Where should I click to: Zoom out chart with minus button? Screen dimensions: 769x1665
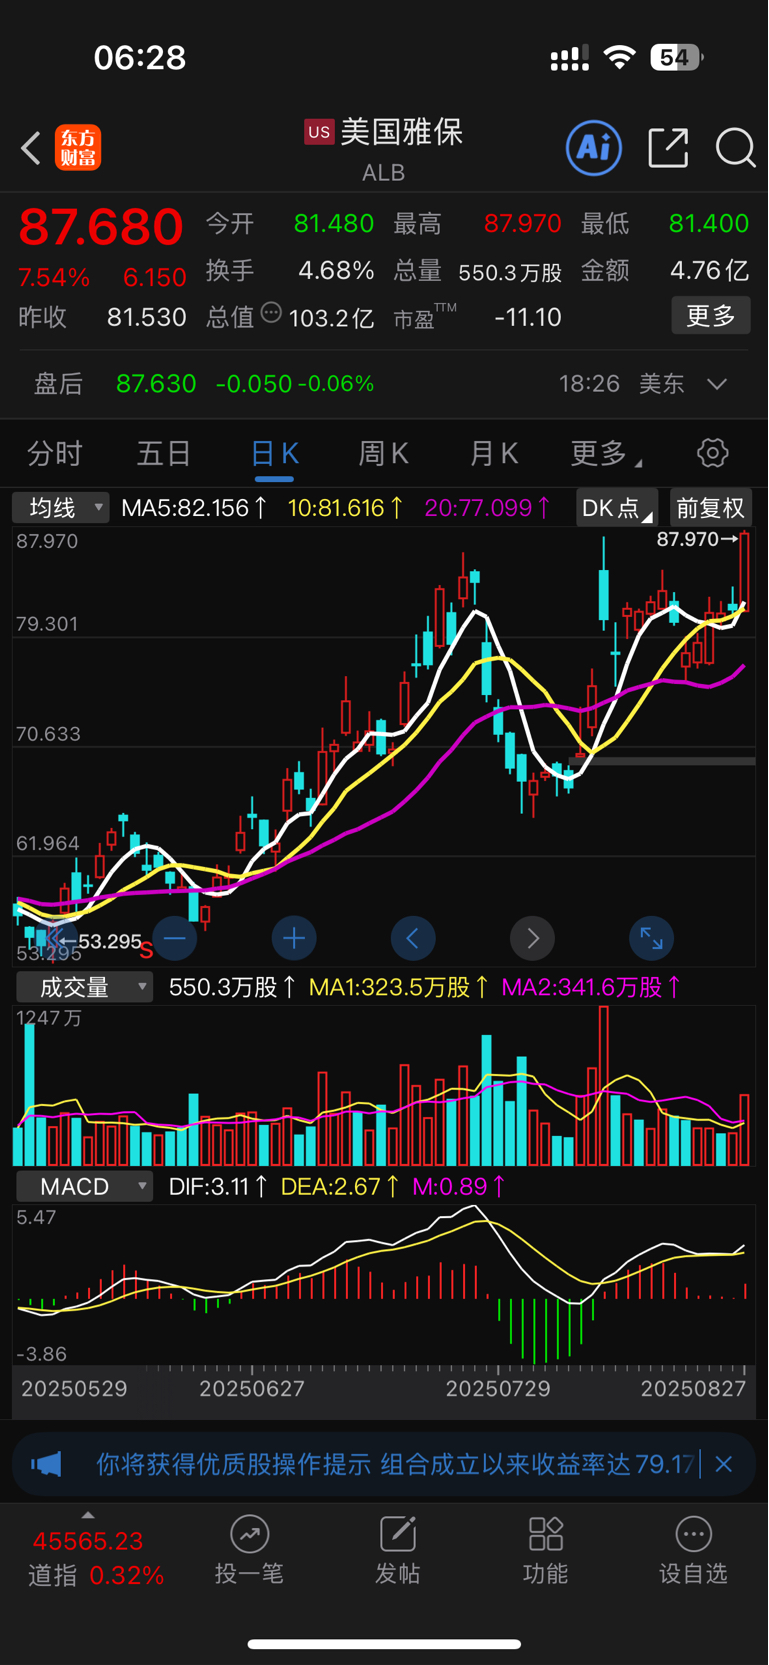(x=174, y=938)
